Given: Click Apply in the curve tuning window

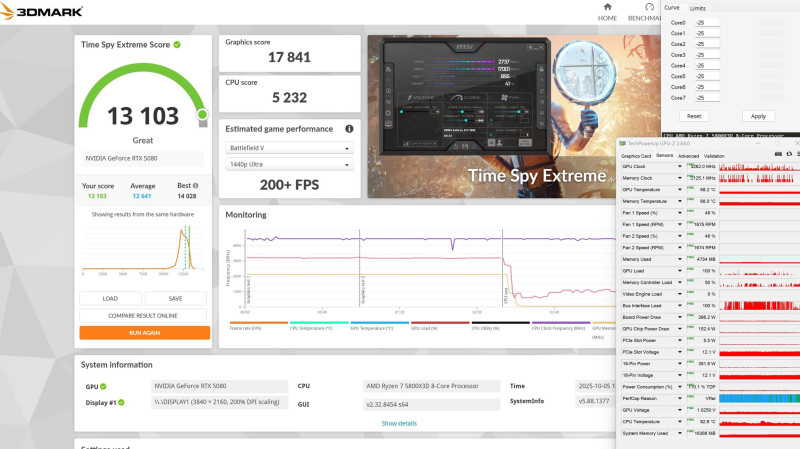Looking at the screenshot, I should 758,116.
